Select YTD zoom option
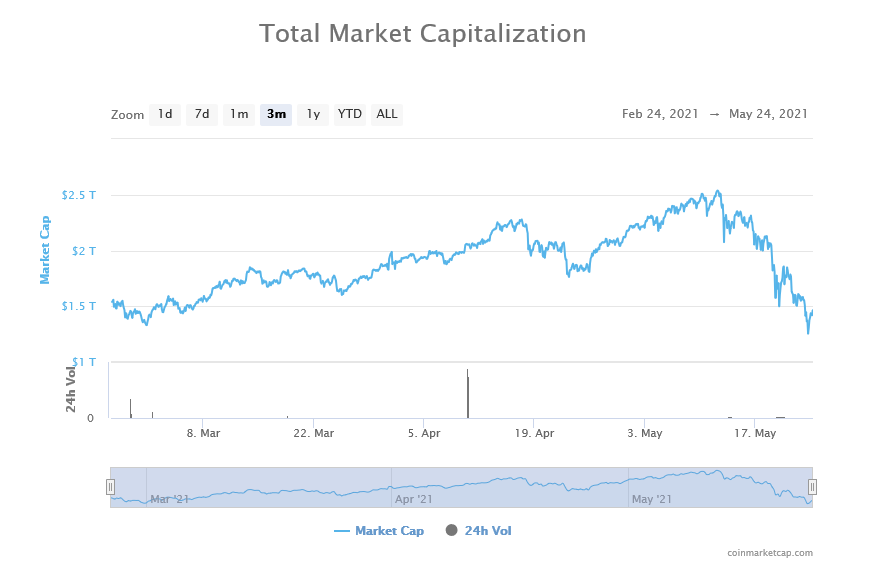869x577 pixels. pos(349,114)
